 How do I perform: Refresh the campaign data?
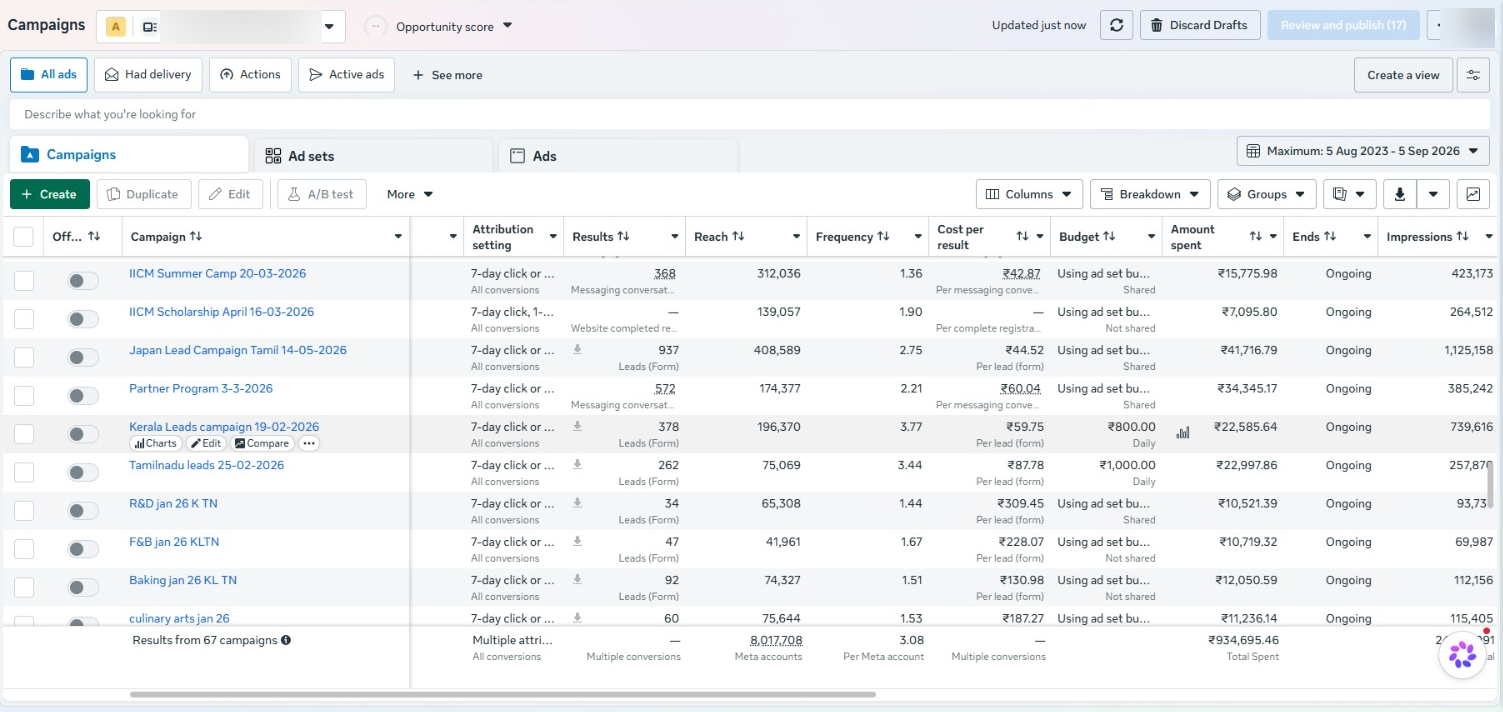coord(1116,25)
